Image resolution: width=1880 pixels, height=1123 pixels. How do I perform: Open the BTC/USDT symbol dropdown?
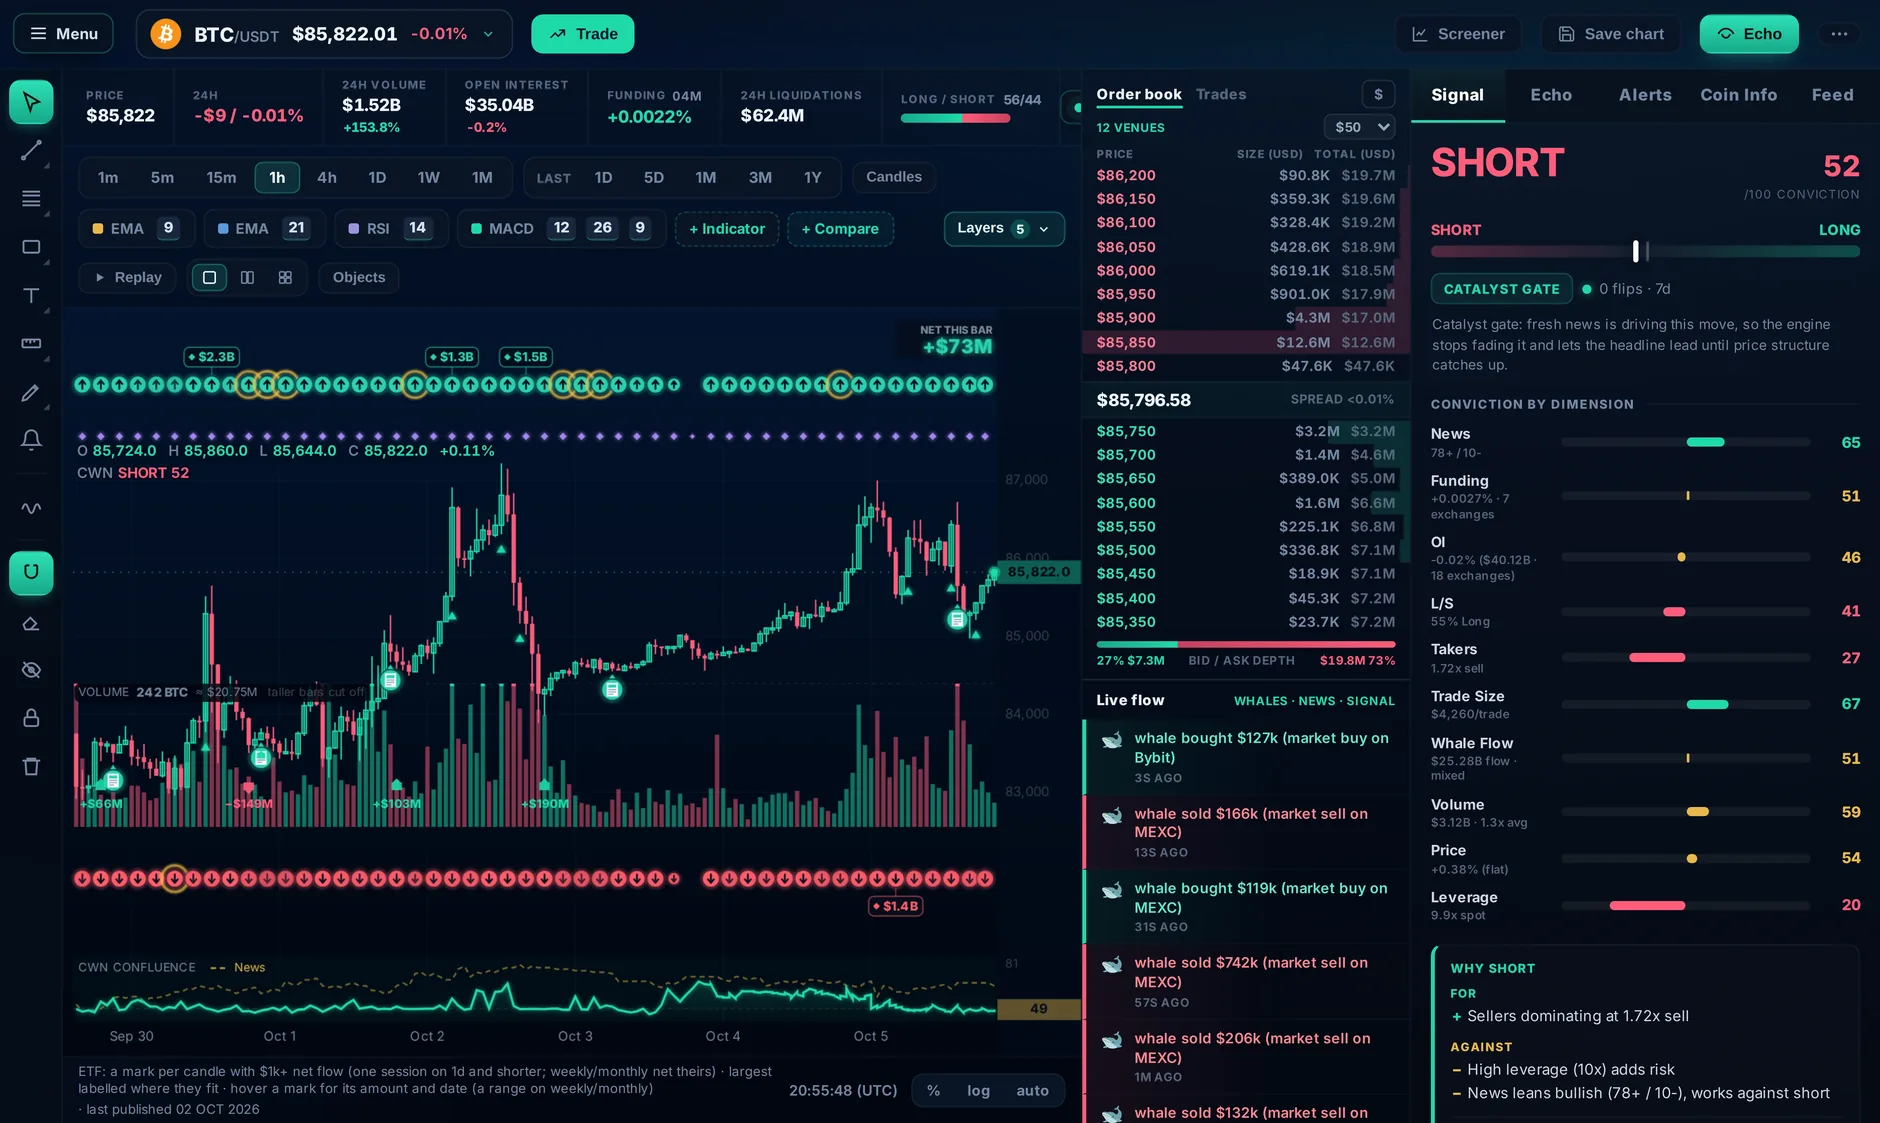[x=324, y=34]
